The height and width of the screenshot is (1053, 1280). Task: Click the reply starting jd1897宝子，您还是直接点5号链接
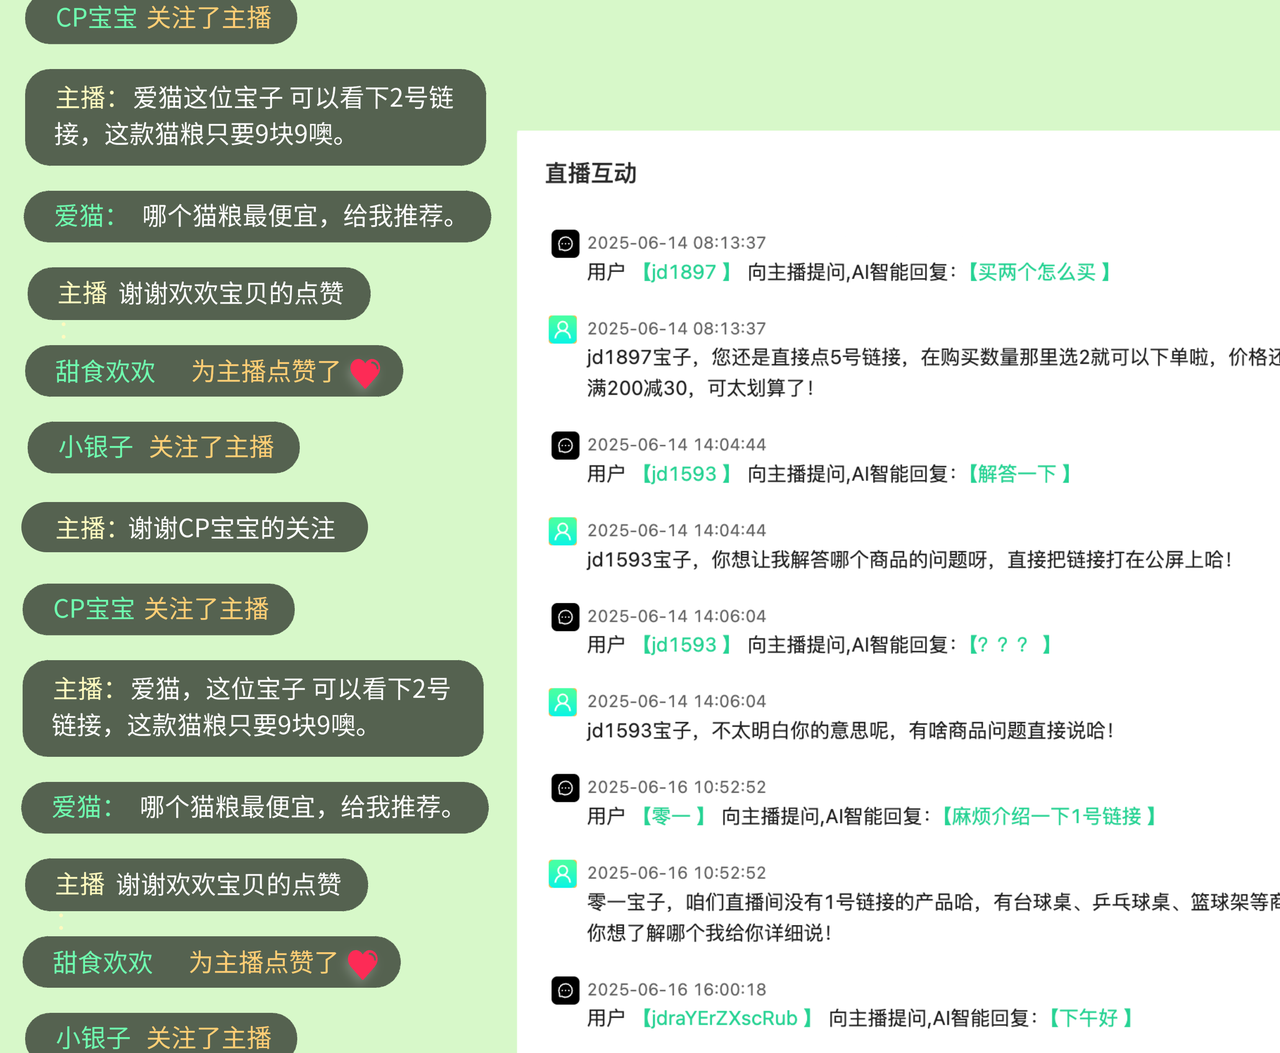tap(933, 372)
